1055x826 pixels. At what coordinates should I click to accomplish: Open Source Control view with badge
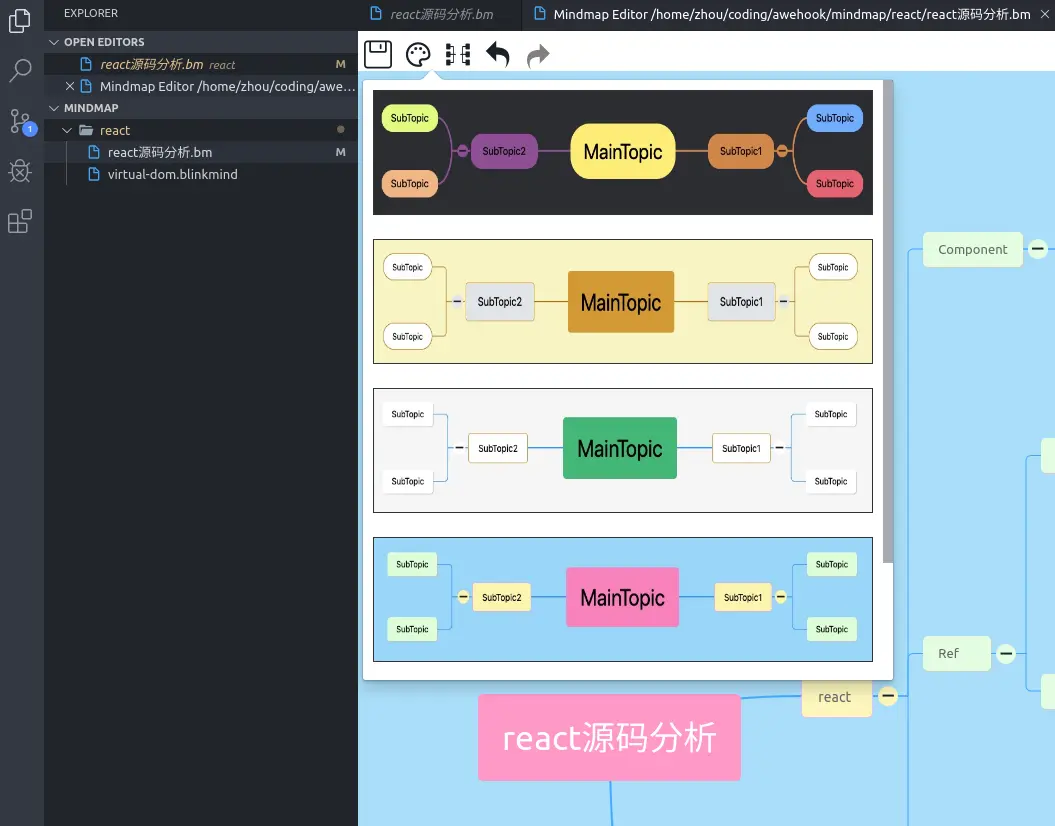click(20, 122)
